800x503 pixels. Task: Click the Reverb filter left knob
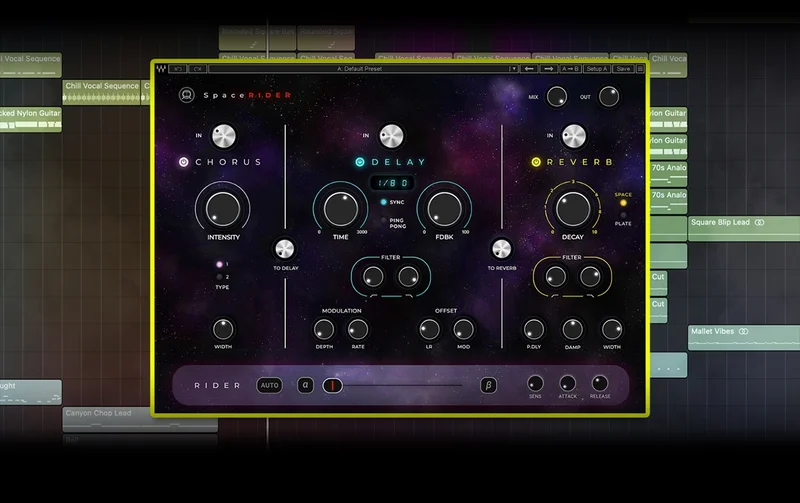click(x=556, y=276)
